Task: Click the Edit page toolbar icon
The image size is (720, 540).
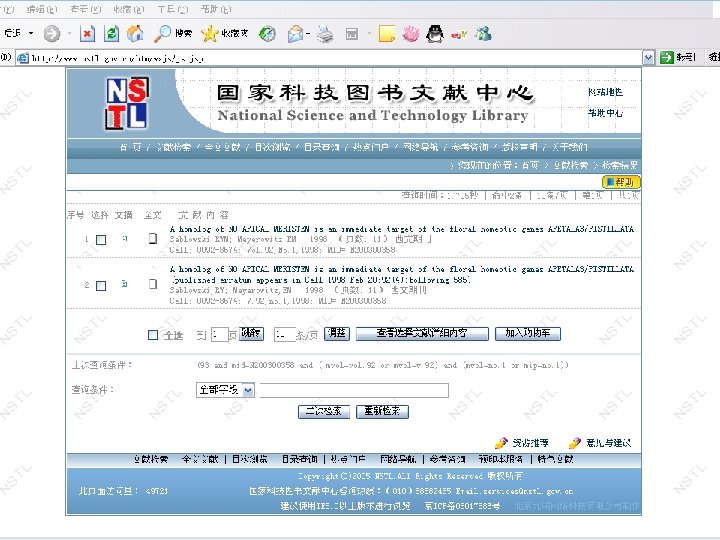Action: pos(352,34)
